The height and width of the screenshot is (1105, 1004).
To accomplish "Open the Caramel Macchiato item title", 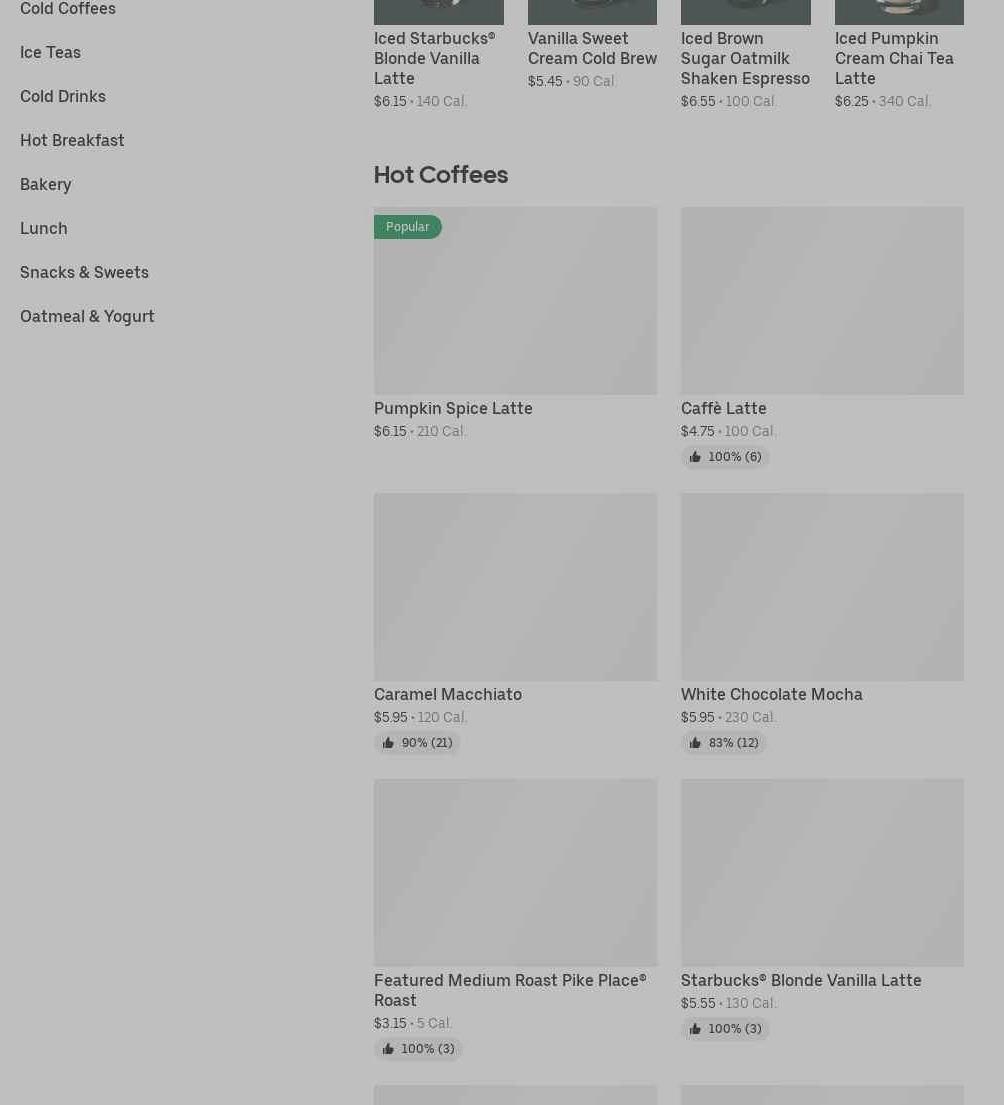I will (447, 694).
